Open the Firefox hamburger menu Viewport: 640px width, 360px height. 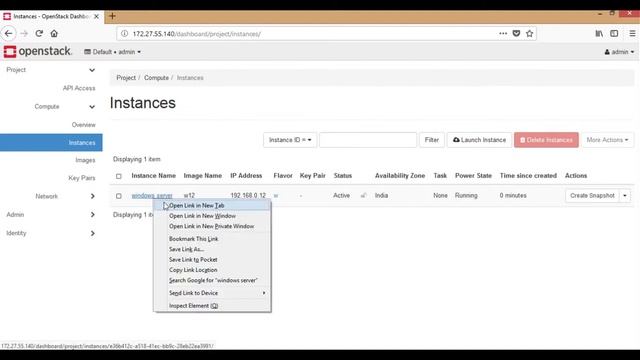pyautogui.click(x=632, y=33)
